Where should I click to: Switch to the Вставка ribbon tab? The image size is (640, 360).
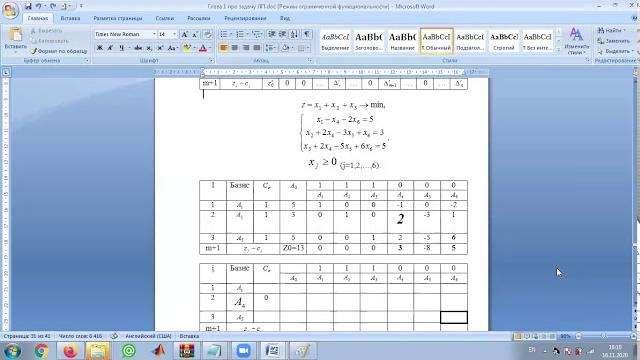[x=70, y=18]
